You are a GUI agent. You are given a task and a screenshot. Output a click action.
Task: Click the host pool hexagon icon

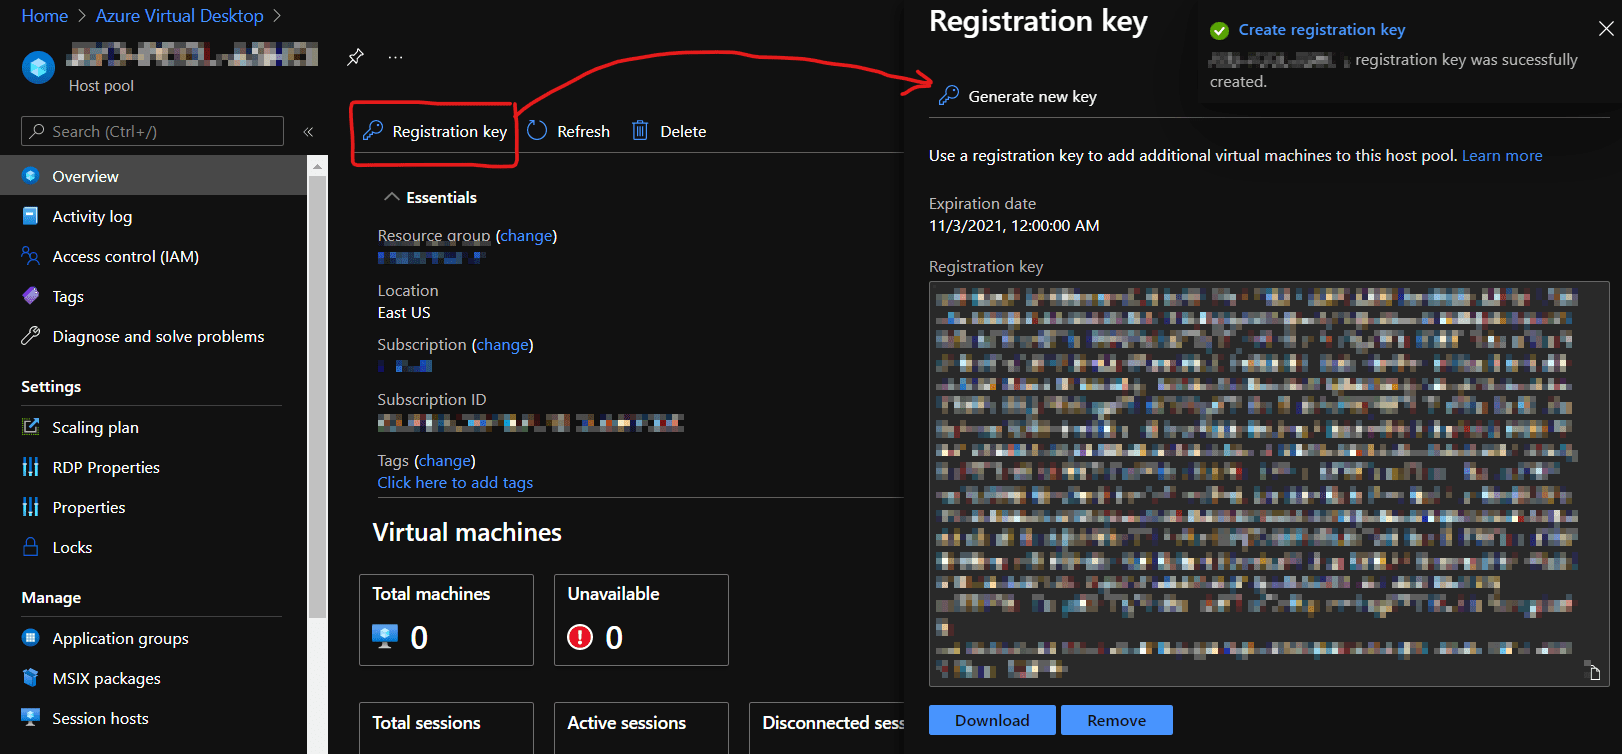[38, 68]
